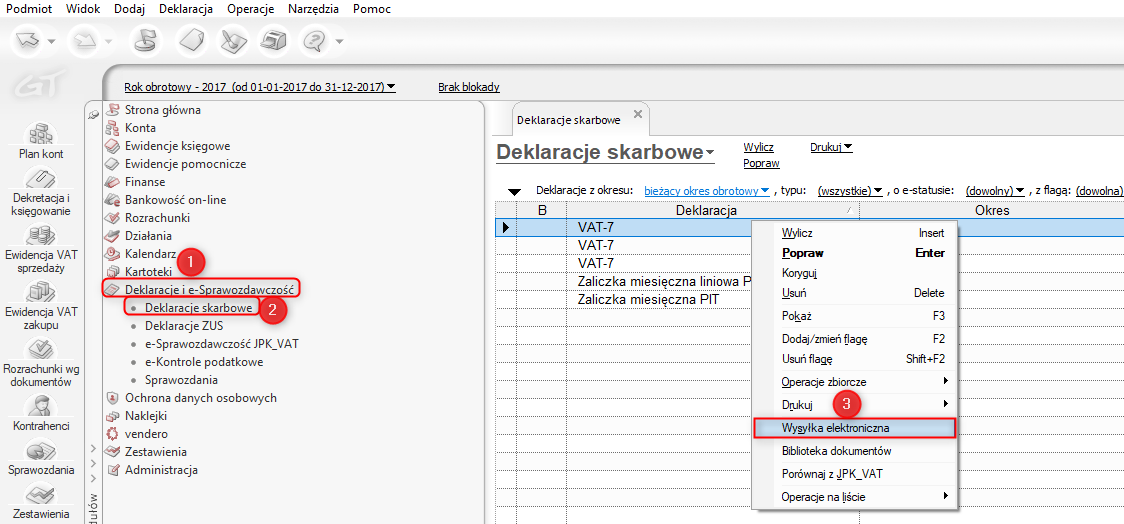
Task: Click the Brak blokady link
Action: pyautogui.click(x=469, y=87)
